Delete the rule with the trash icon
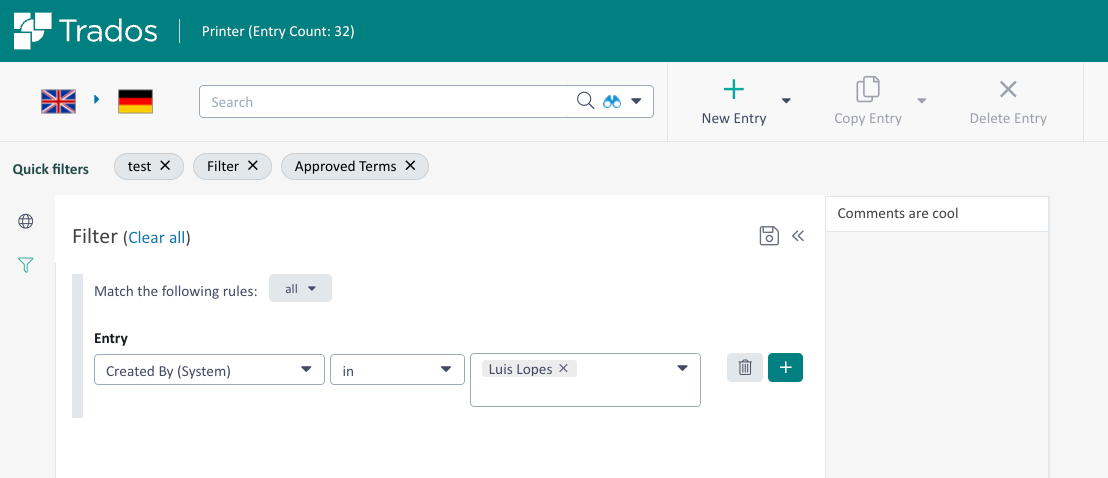Image resolution: width=1108 pixels, height=478 pixels. coord(745,368)
